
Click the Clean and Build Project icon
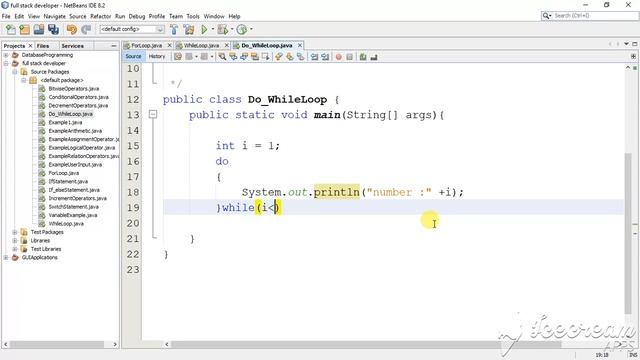click(189, 29)
